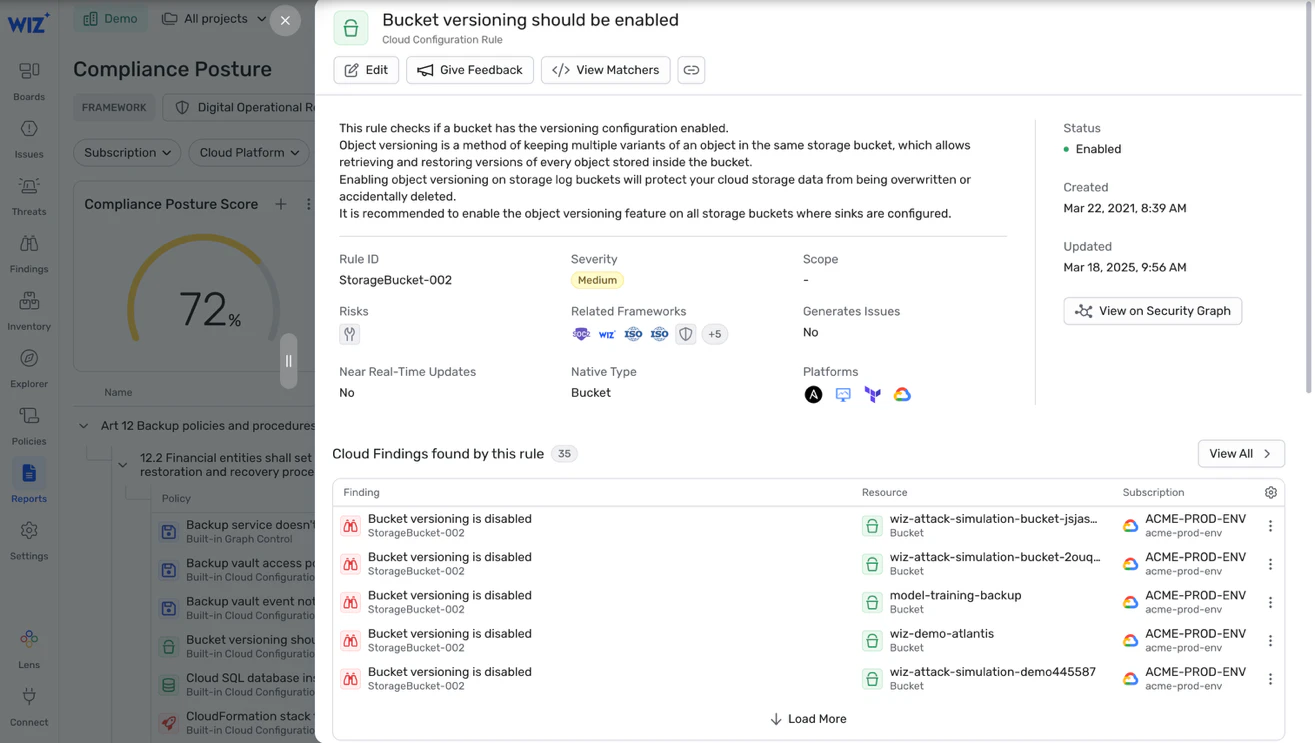The width and height of the screenshot is (1315, 743).
Task: Click the panel resize handle
Action: (x=288, y=361)
